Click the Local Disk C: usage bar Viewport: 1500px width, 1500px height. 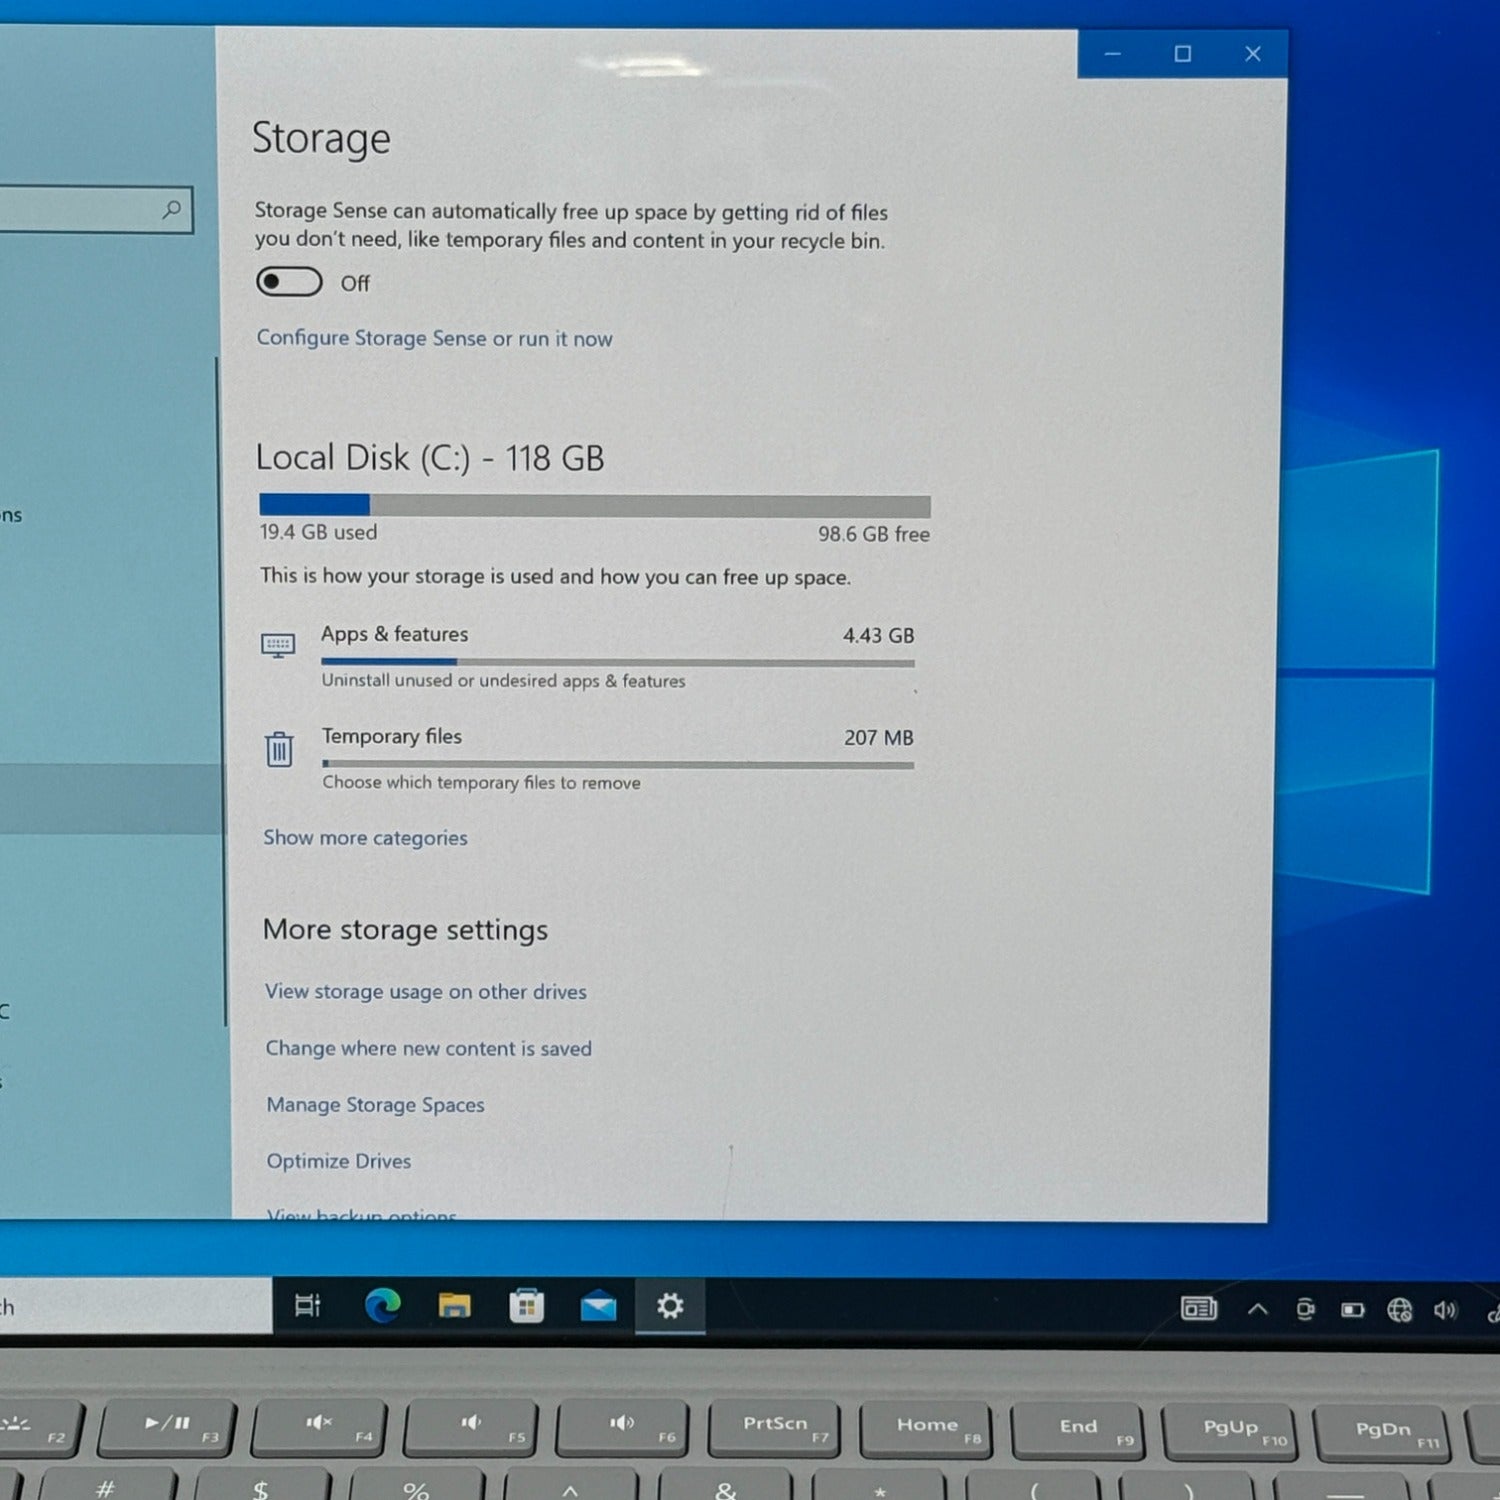pyautogui.click(x=594, y=506)
